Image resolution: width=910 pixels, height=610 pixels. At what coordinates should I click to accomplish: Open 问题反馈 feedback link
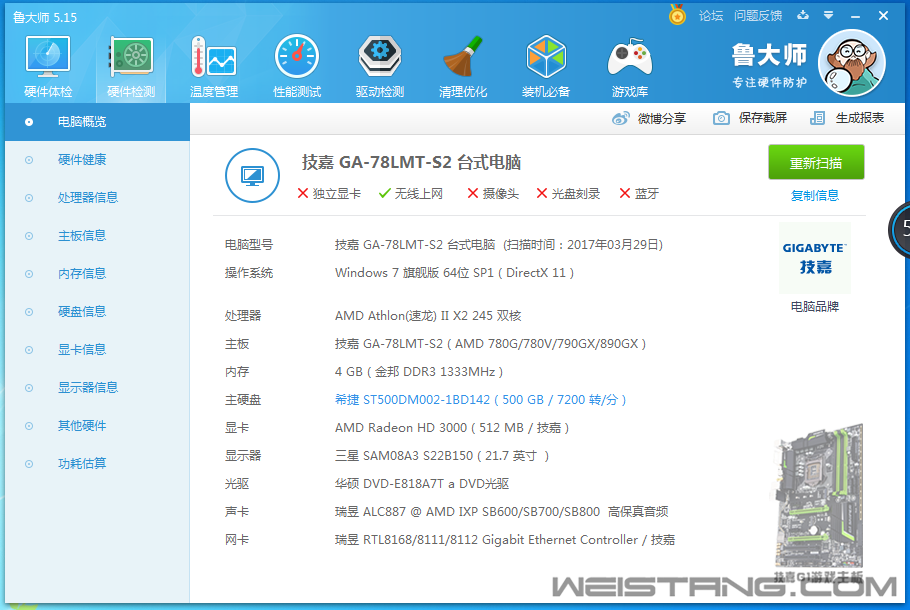pos(758,16)
